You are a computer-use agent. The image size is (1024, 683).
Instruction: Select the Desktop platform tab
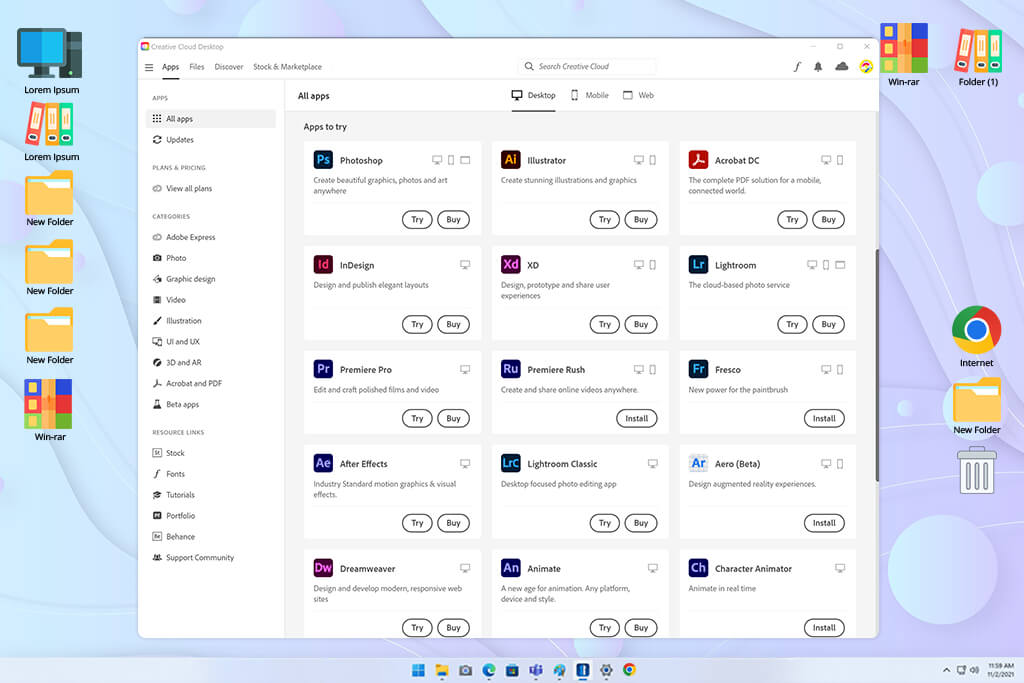point(534,95)
